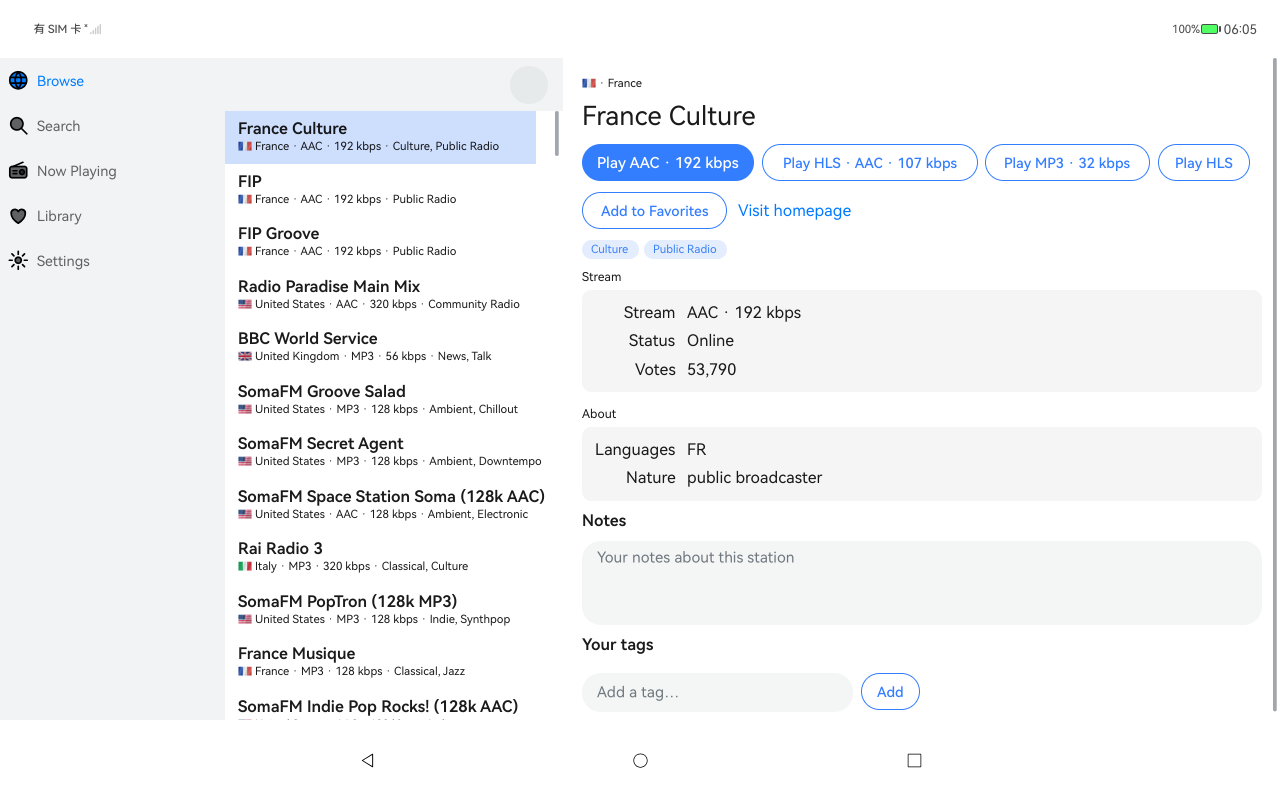The width and height of the screenshot is (1280, 800).
Task: Open Radio Paradise Main Mix
Action: (381, 294)
